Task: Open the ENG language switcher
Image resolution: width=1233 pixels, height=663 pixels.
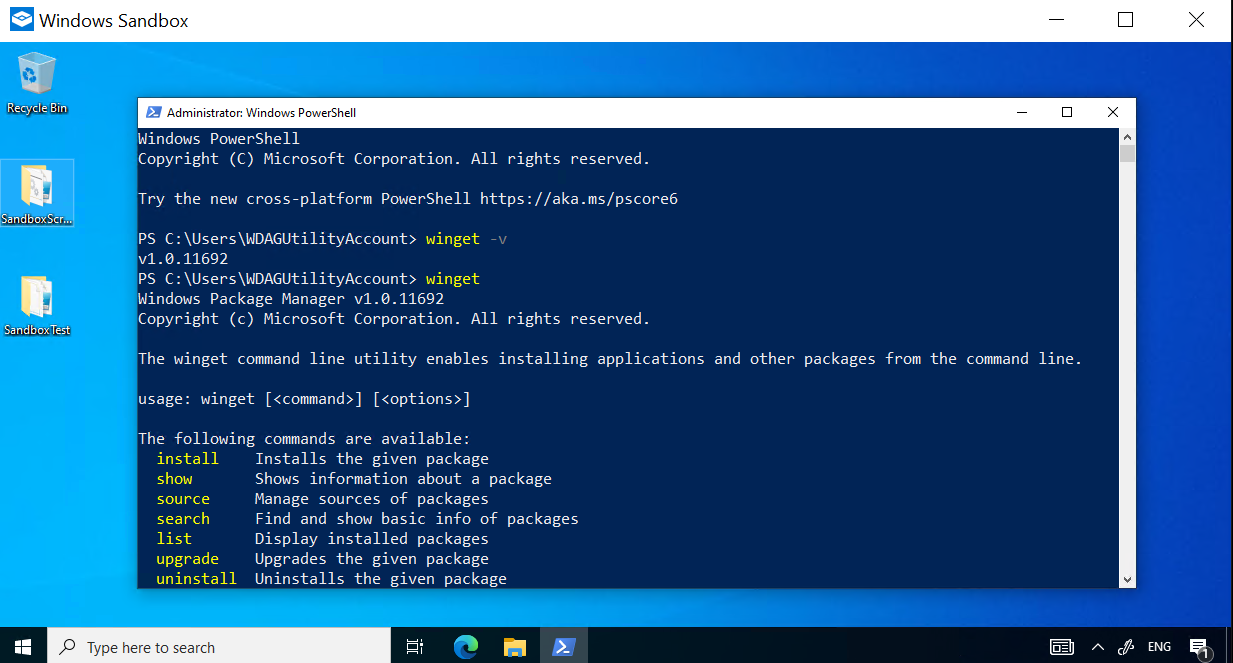Action: 1159,647
